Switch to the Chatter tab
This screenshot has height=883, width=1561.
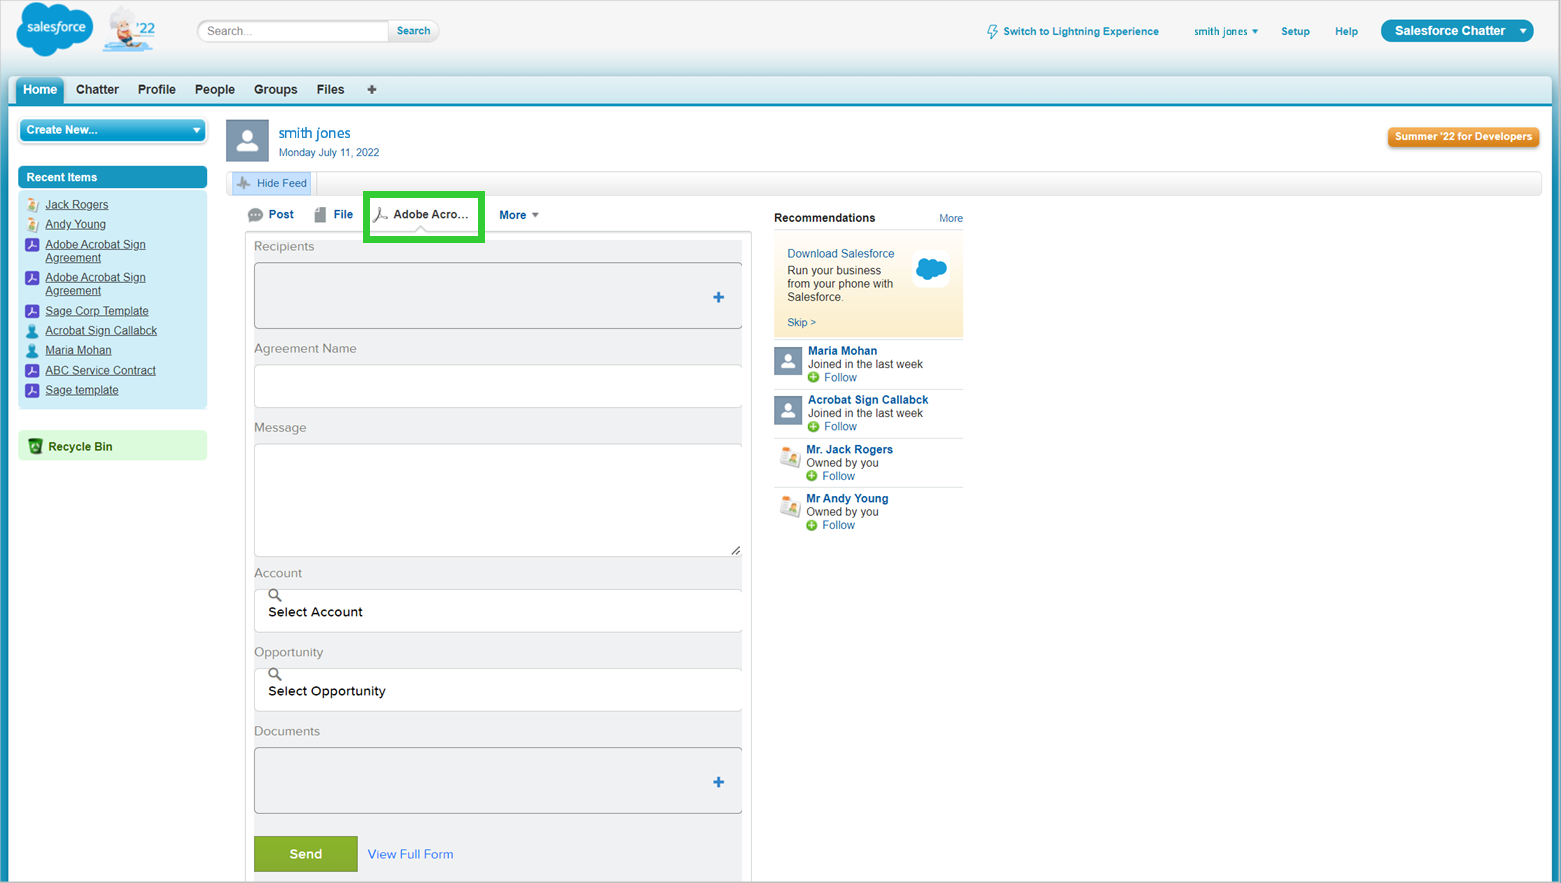(x=97, y=90)
